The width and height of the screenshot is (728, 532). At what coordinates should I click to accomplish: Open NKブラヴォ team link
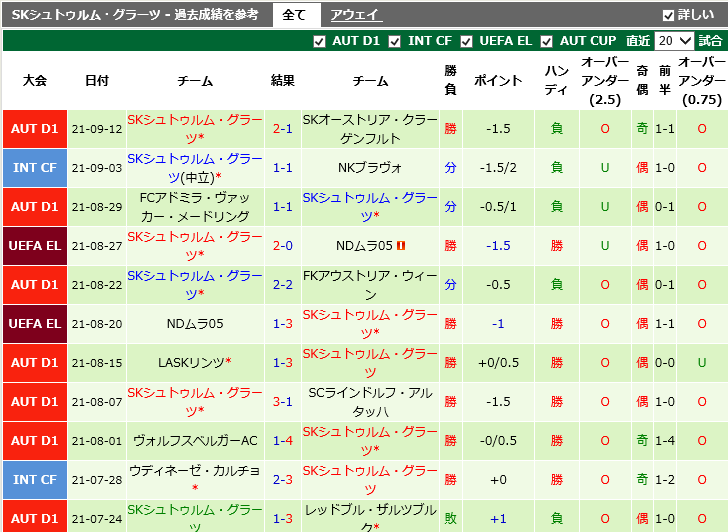tap(370, 168)
